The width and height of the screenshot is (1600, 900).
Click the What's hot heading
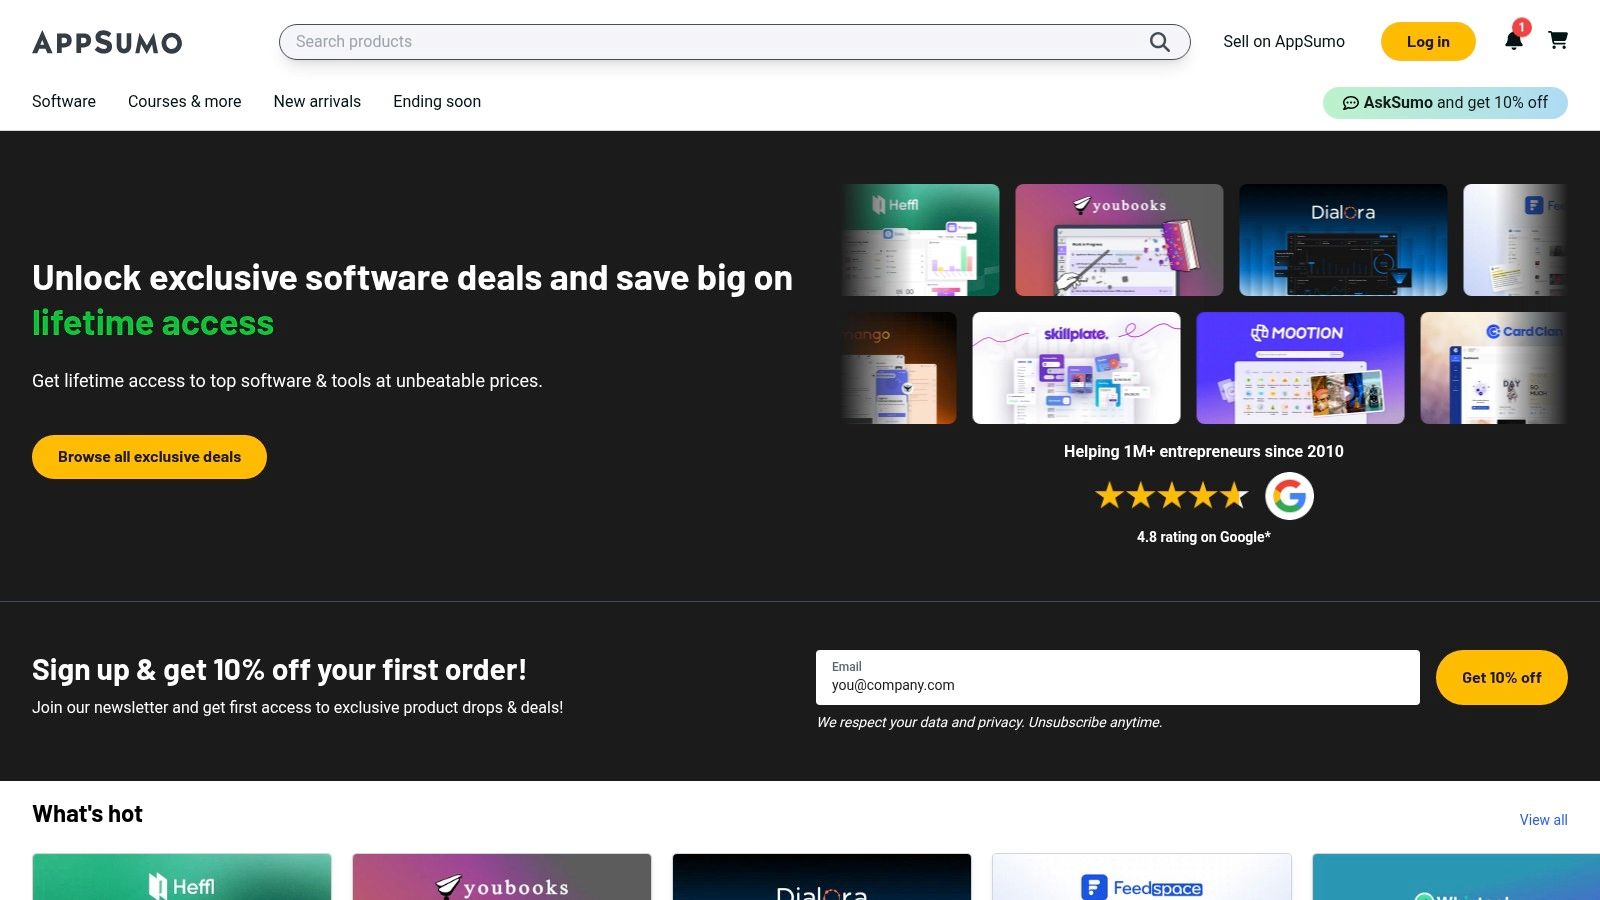coord(87,814)
